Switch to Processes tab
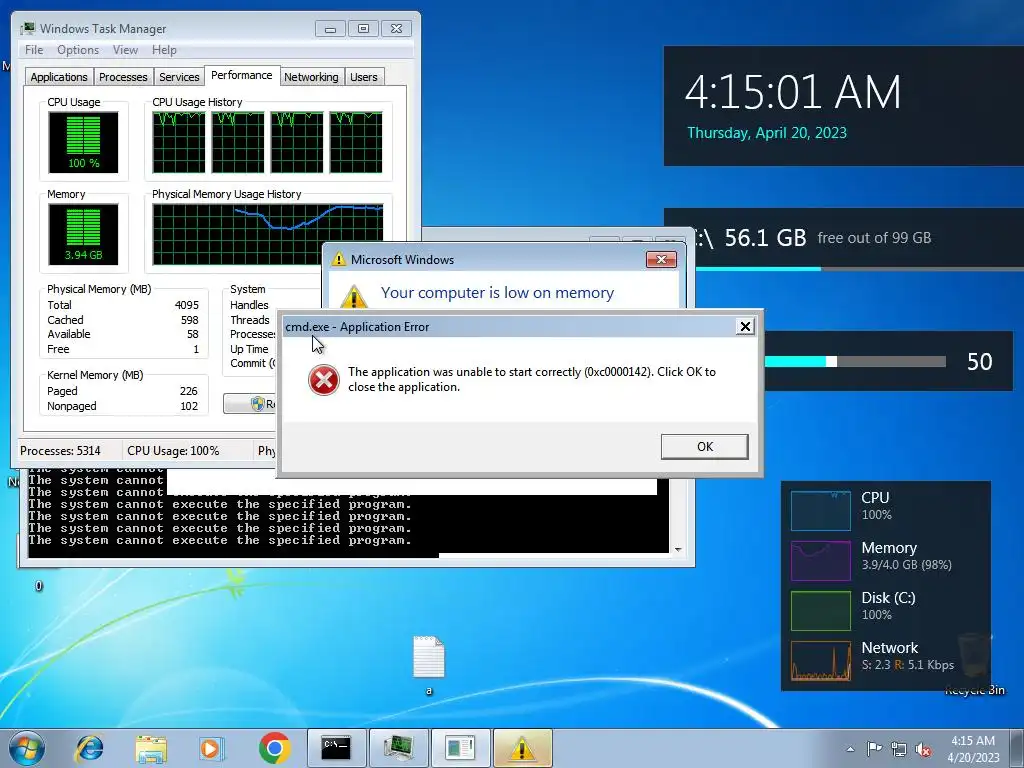The width and height of the screenshot is (1024, 768). (x=123, y=77)
